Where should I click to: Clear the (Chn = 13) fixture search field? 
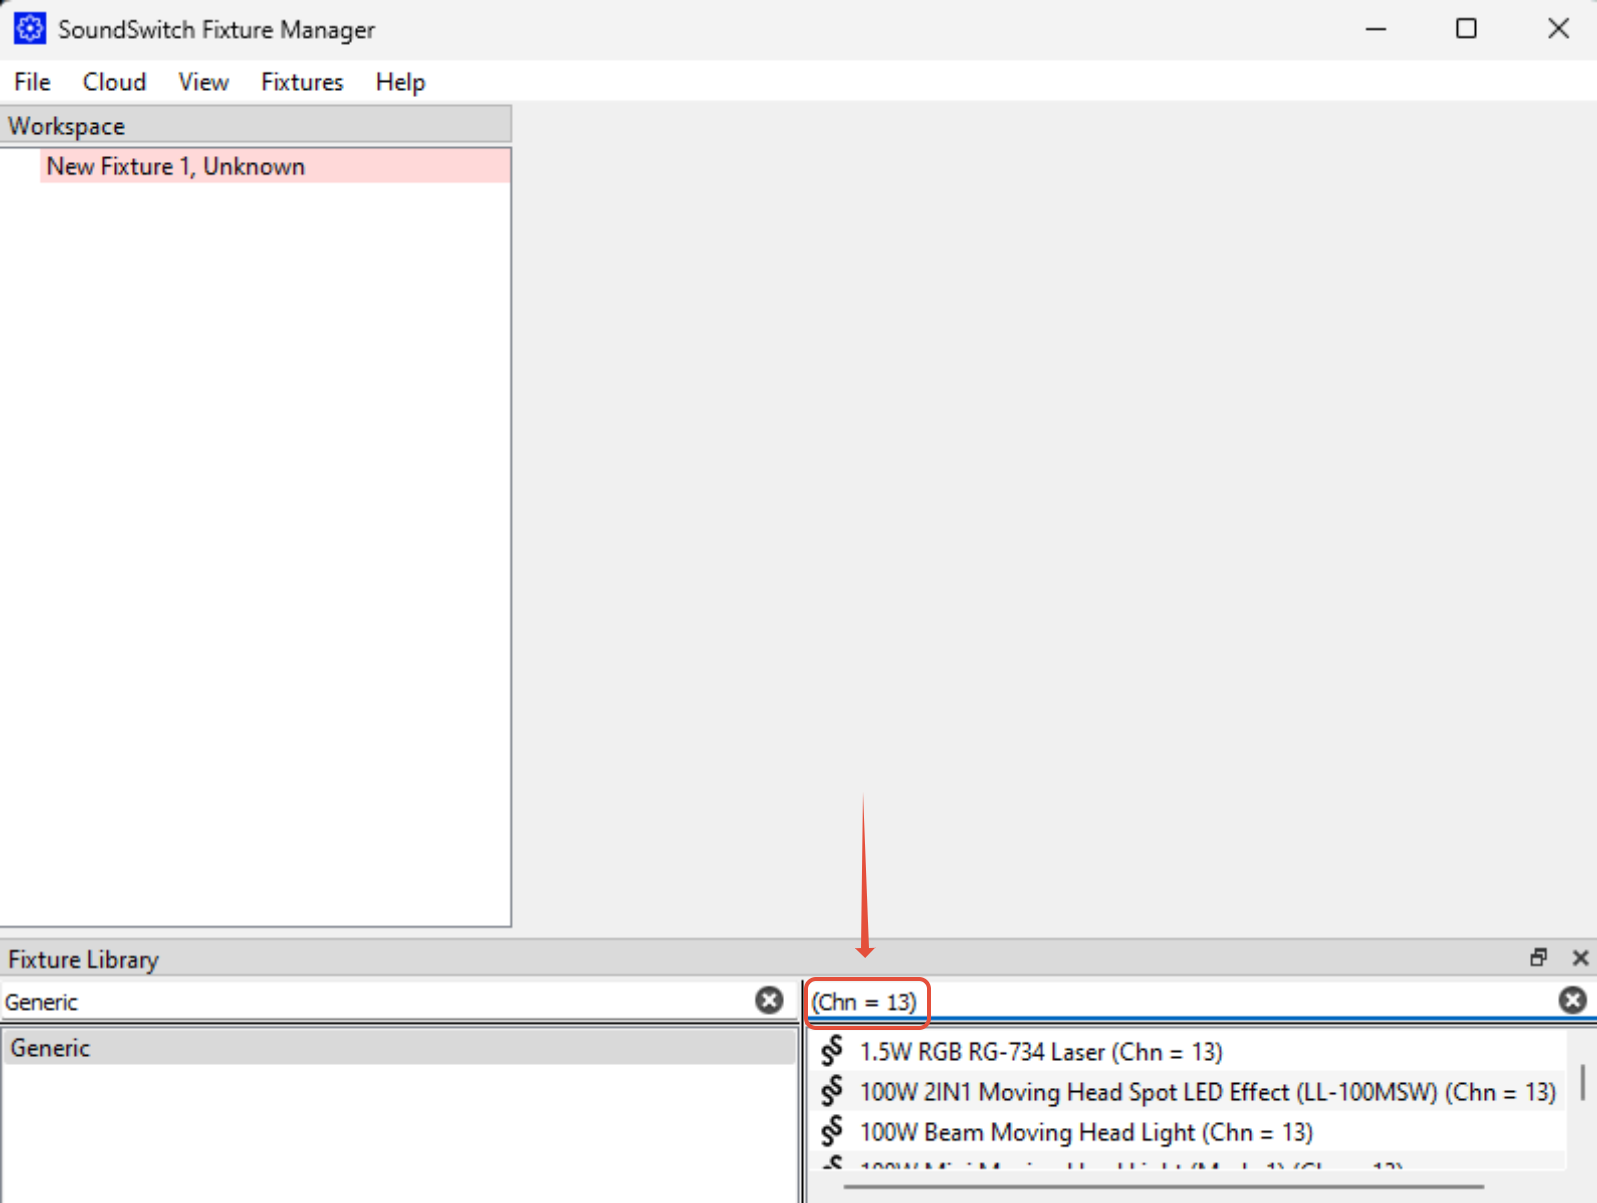[x=1572, y=1000]
